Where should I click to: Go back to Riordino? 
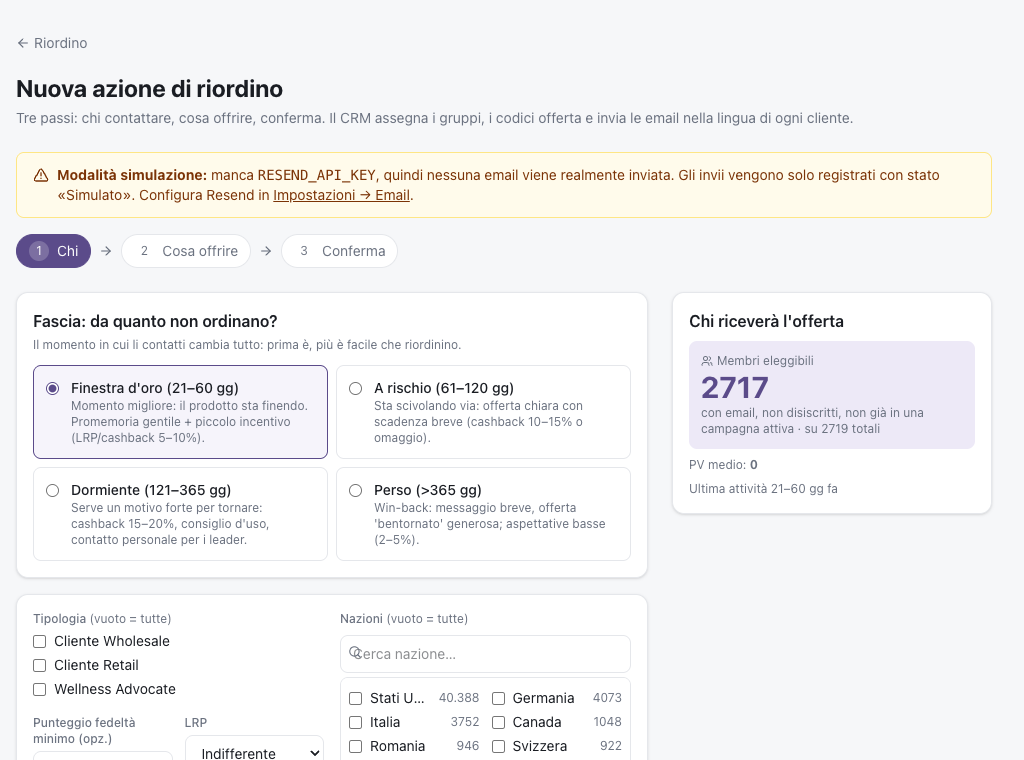[52, 43]
